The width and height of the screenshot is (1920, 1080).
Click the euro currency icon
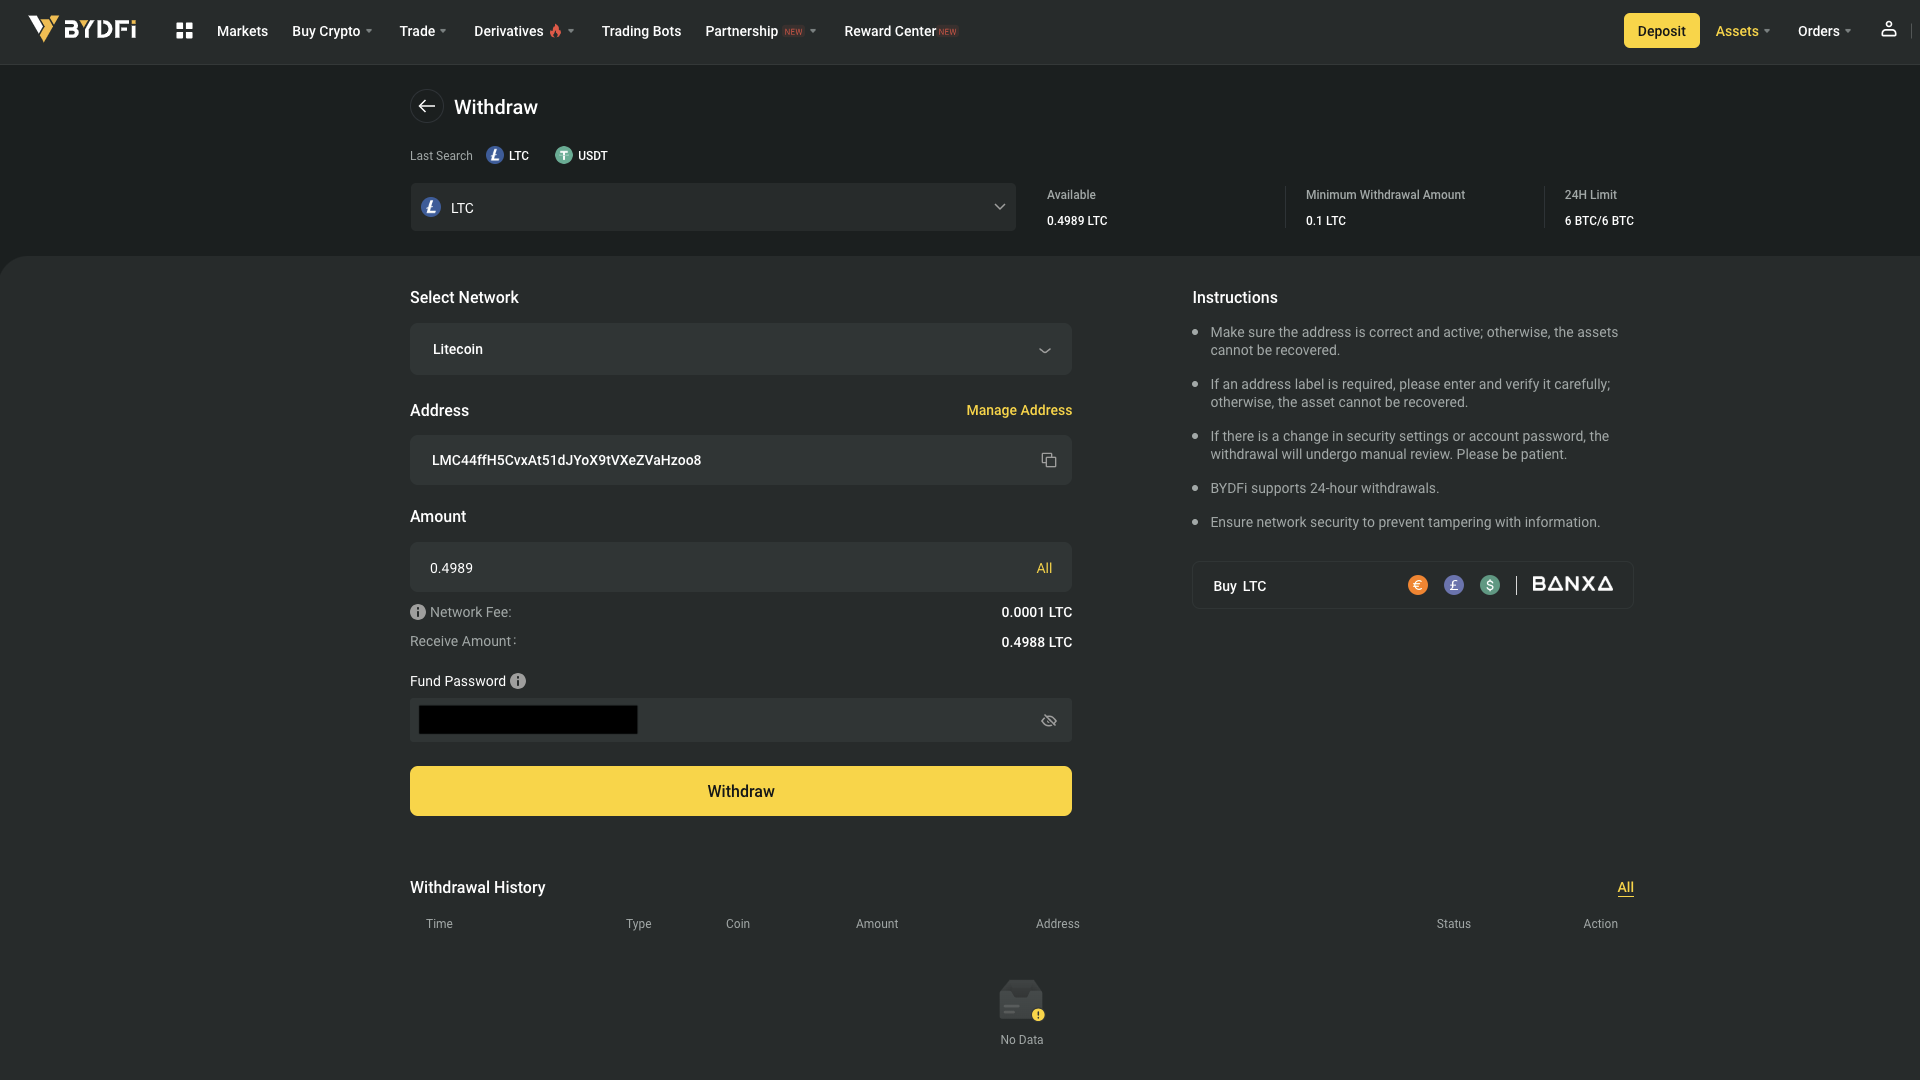pos(1417,585)
